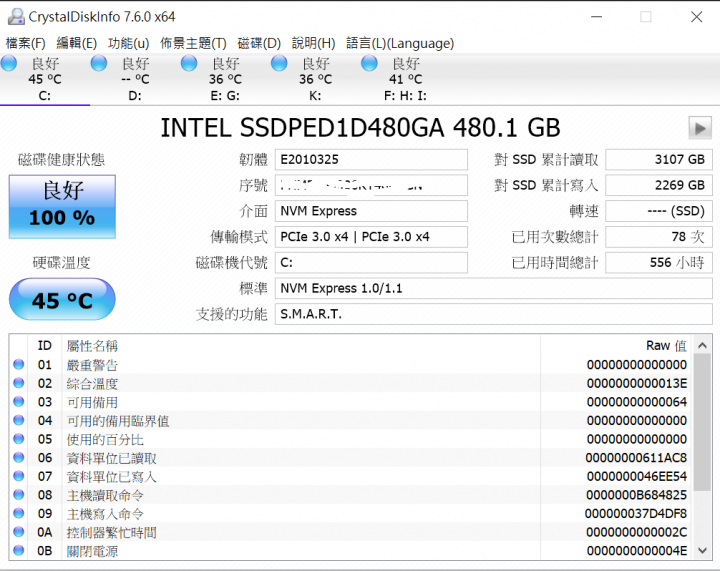This screenshot has width=720, height=571.
Task: Click the status orb for drive K:
Action: click(279, 63)
